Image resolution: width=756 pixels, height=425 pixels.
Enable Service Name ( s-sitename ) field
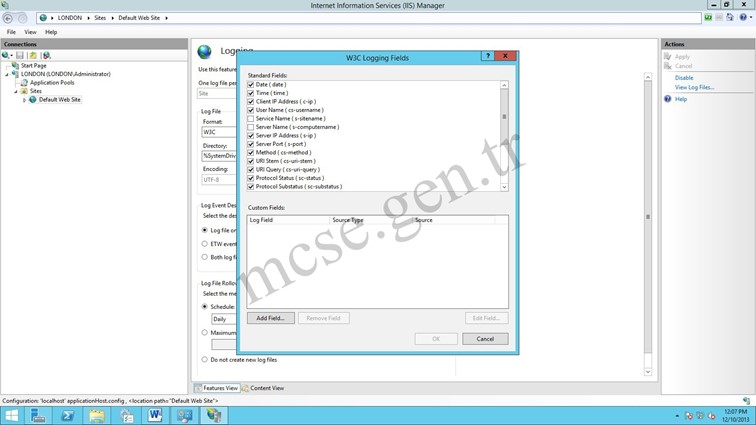pos(251,119)
